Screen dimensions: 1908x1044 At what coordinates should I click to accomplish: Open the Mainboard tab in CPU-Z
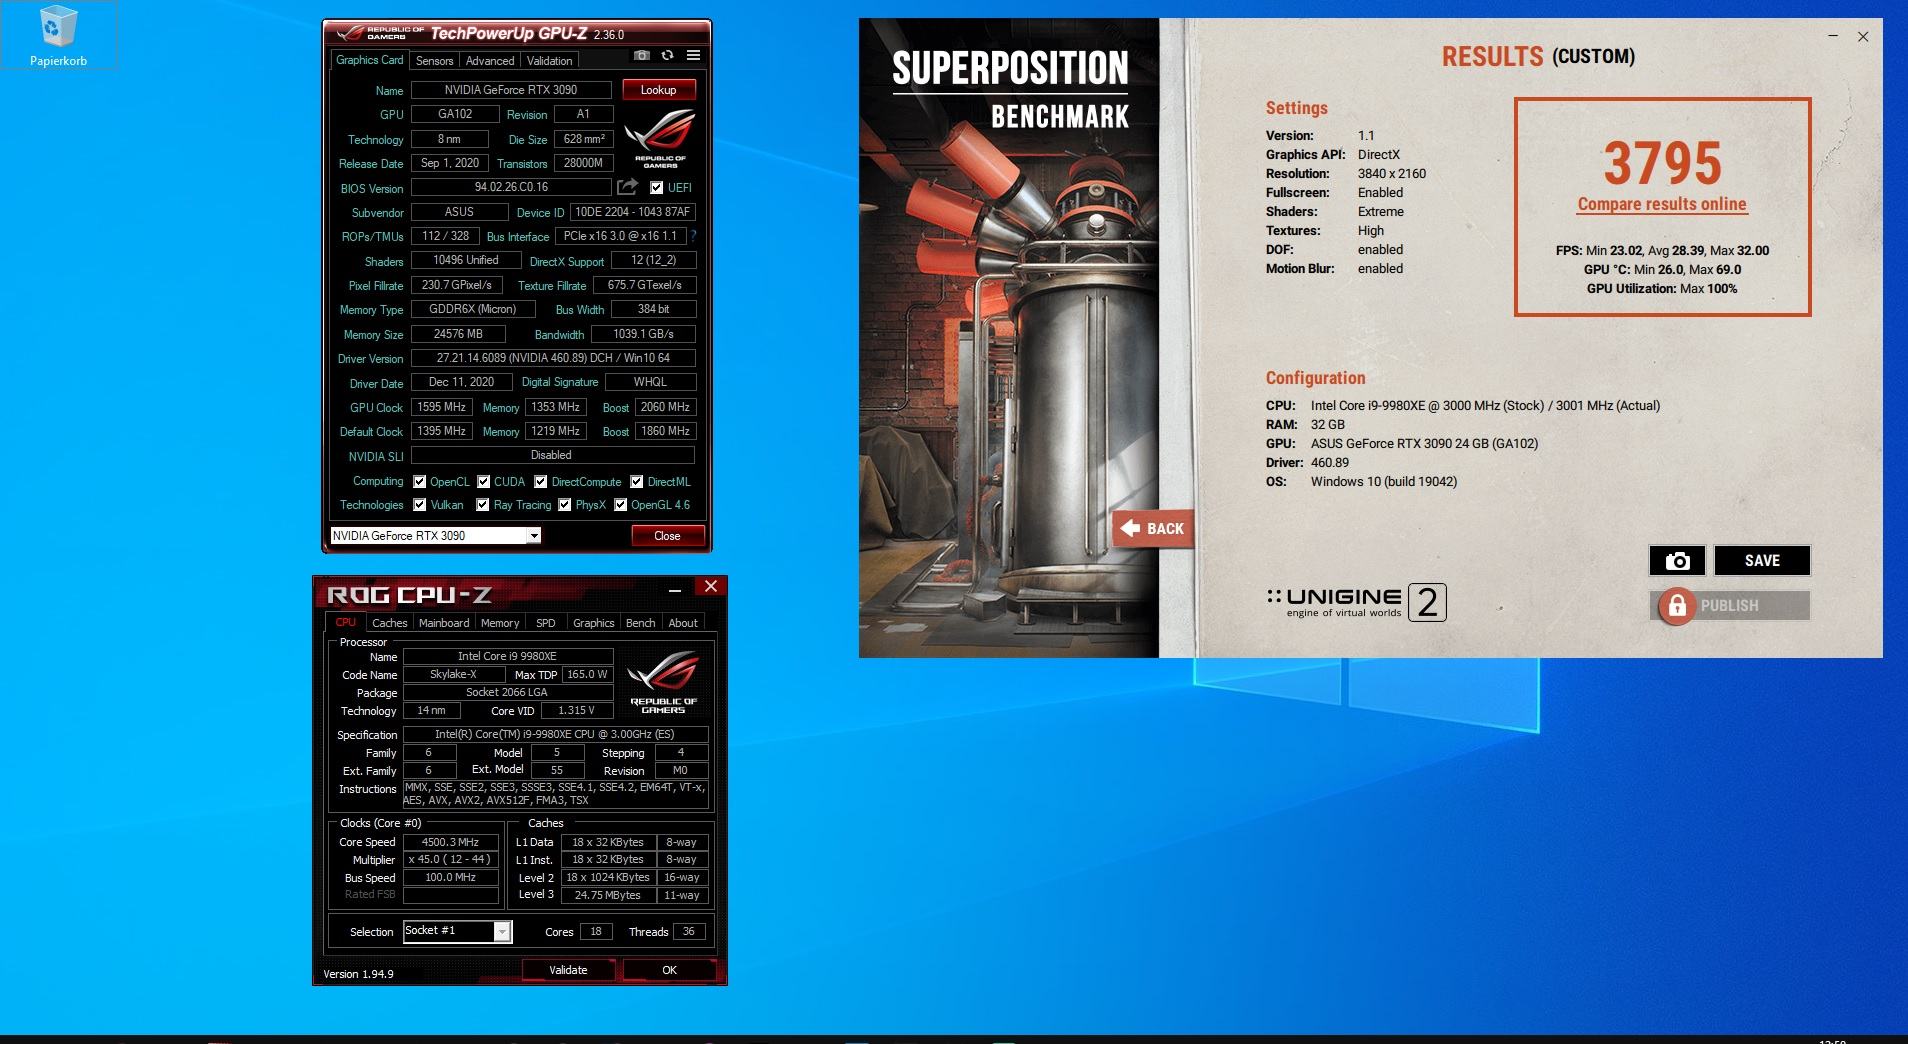(444, 623)
